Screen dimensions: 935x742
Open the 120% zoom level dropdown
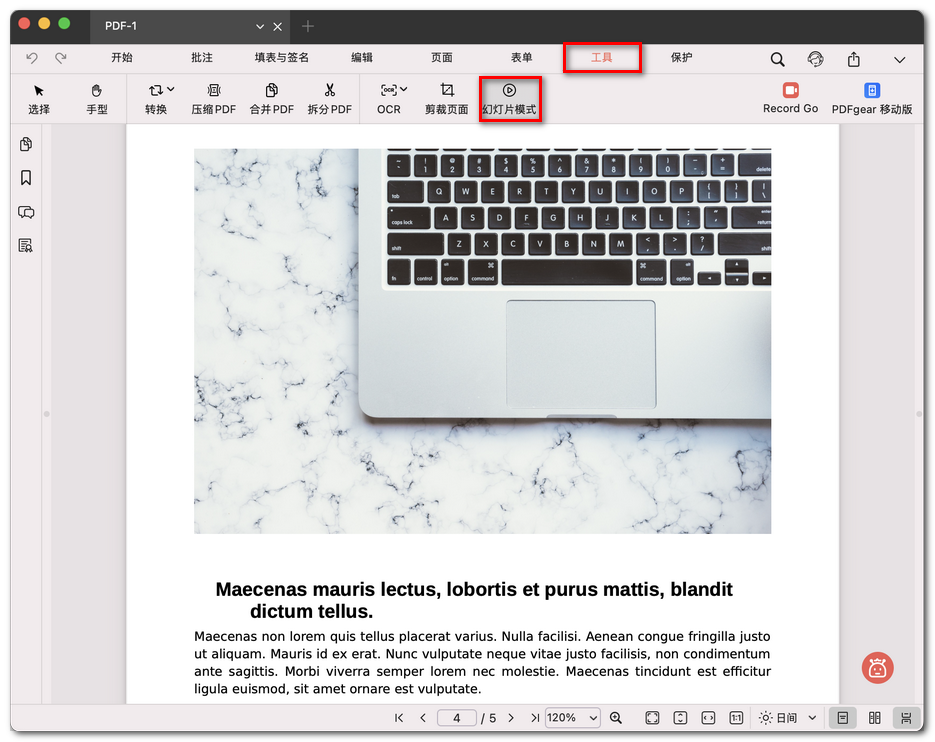(x=573, y=718)
